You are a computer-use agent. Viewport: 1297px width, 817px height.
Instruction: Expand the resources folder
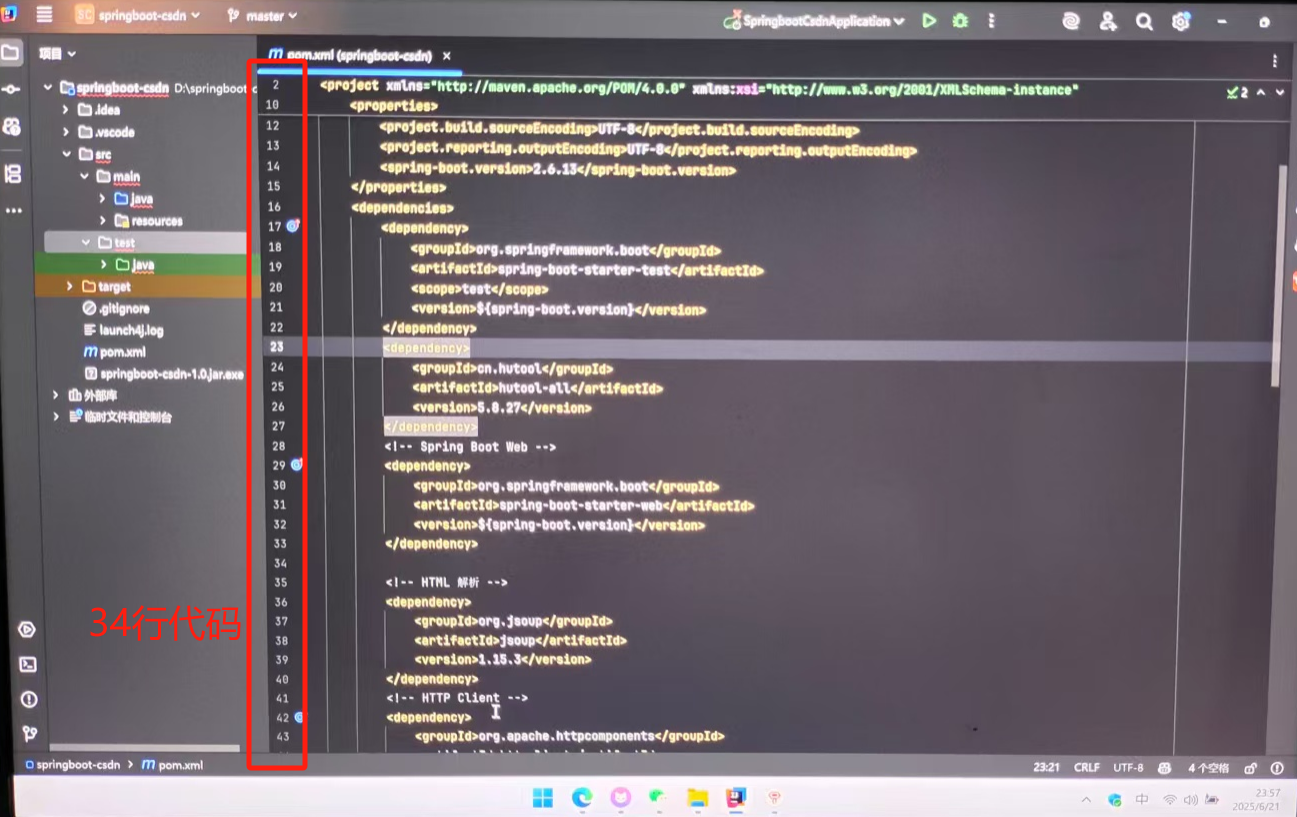(x=102, y=220)
